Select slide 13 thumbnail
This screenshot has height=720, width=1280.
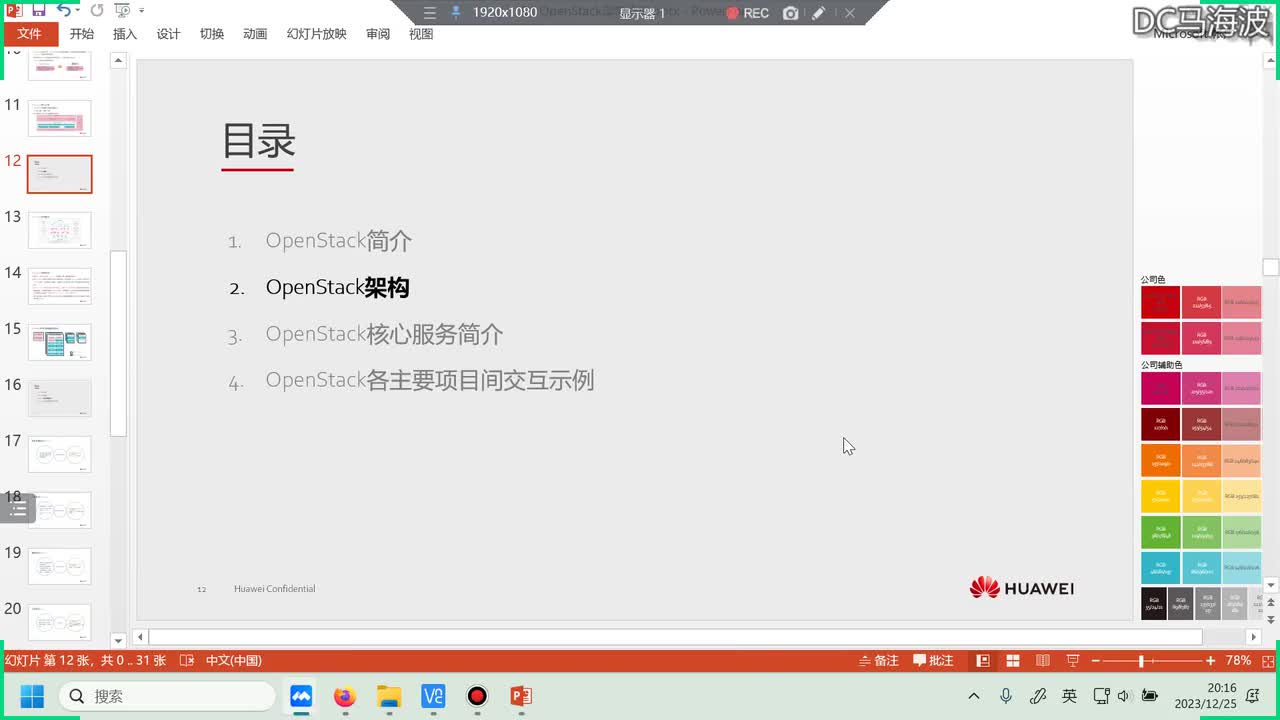click(59, 230)
